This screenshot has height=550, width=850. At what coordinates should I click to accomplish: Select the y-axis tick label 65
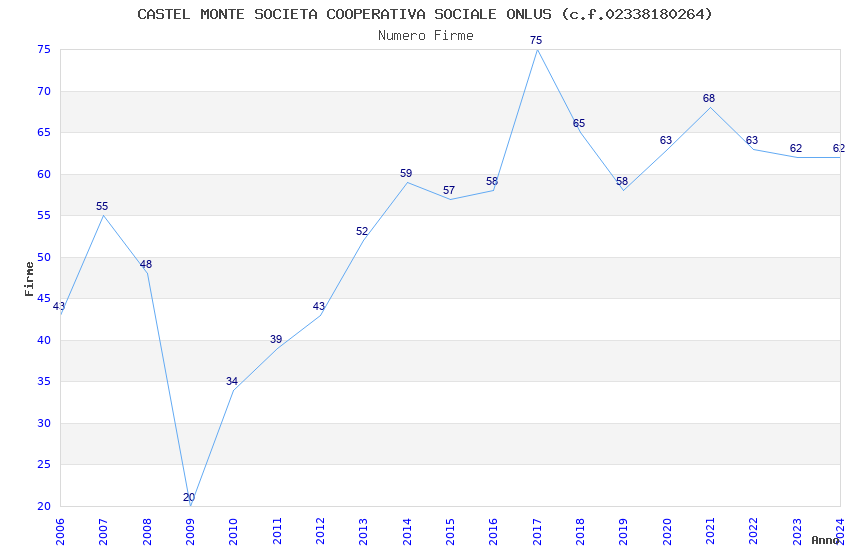click(44, 132)
